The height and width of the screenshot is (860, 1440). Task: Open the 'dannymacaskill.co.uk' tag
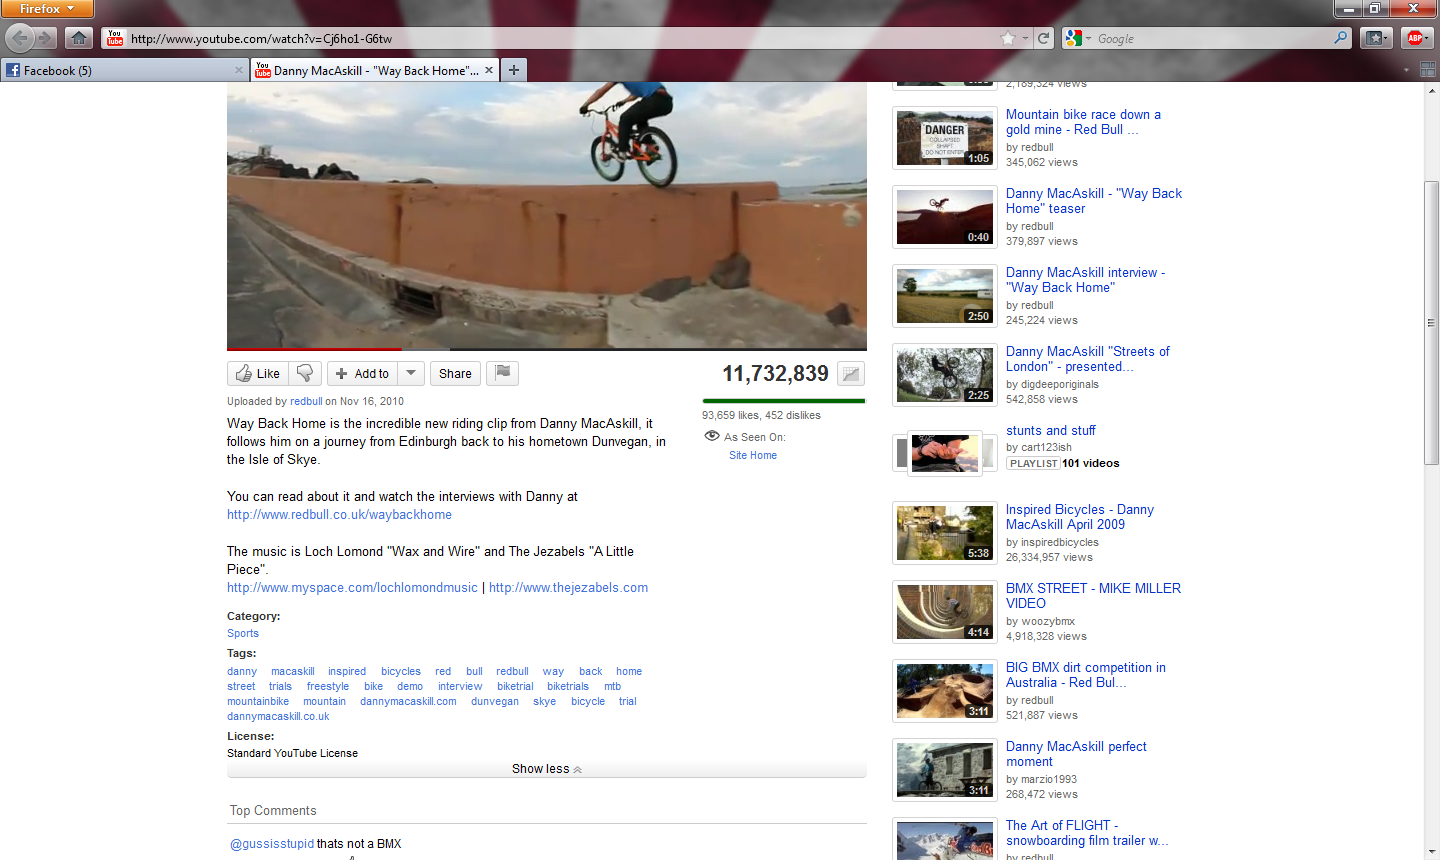pos(278,716)
